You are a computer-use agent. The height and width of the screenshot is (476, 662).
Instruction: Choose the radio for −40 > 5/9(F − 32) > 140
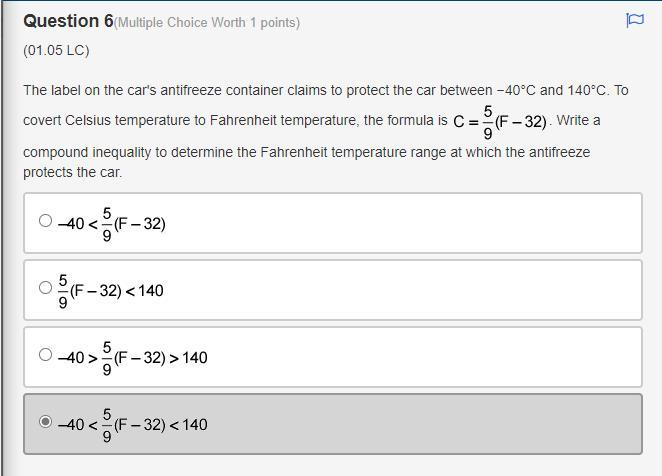[45, 354]
